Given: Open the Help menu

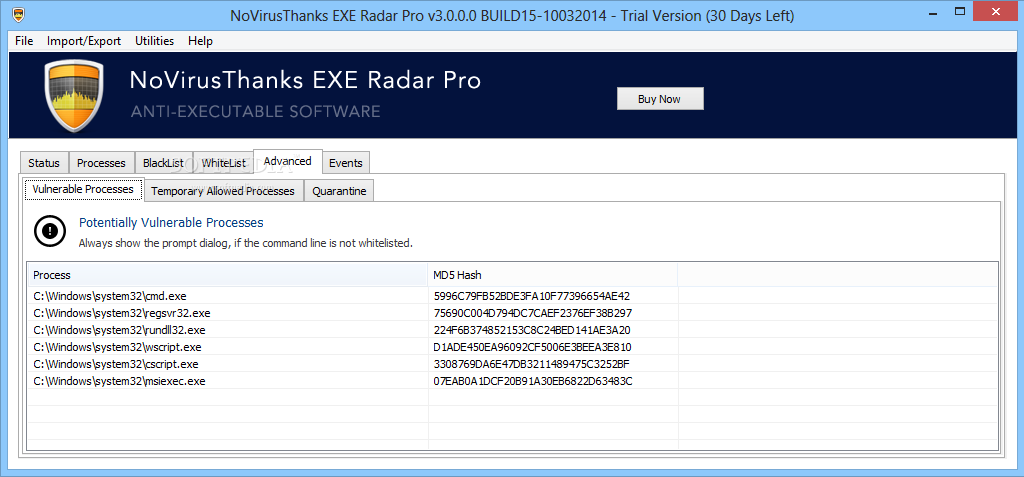Looking at the screenshot, I should [200, 41].
